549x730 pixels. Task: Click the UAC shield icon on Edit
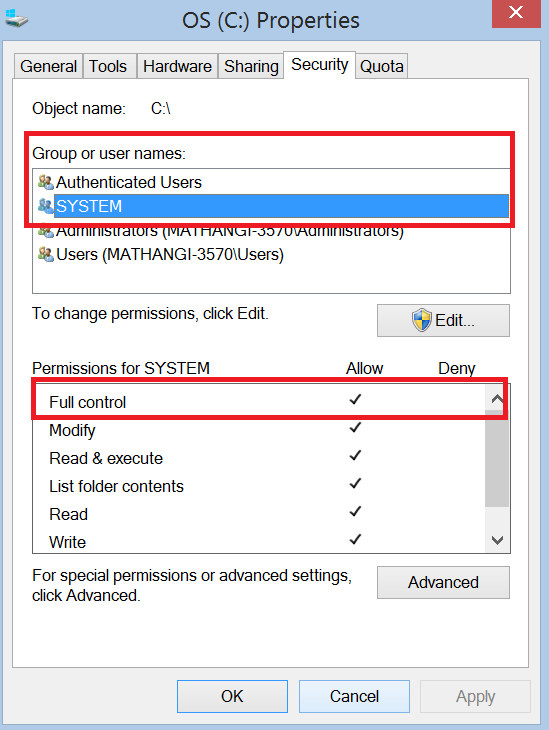[422, 320]
